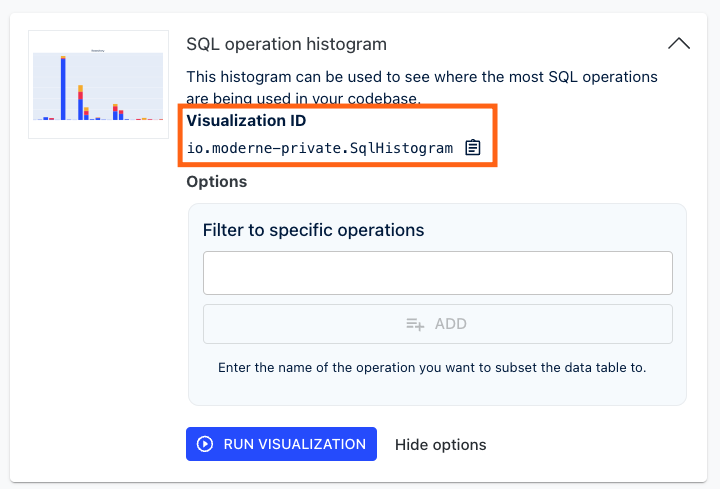Open the histogram preview thumbnail
The height and width of the screenshot is (489, 720).
click(x=98, y=84)
